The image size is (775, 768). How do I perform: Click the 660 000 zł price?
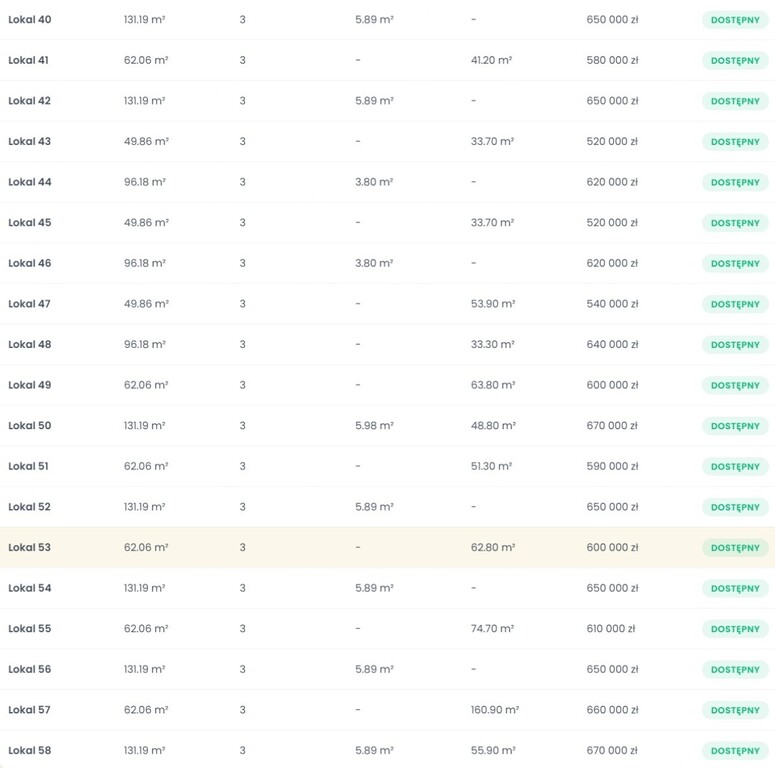coord(612,710)
